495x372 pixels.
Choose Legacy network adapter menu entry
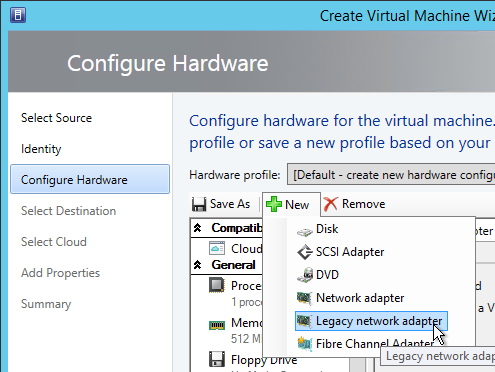coord(371,321)
